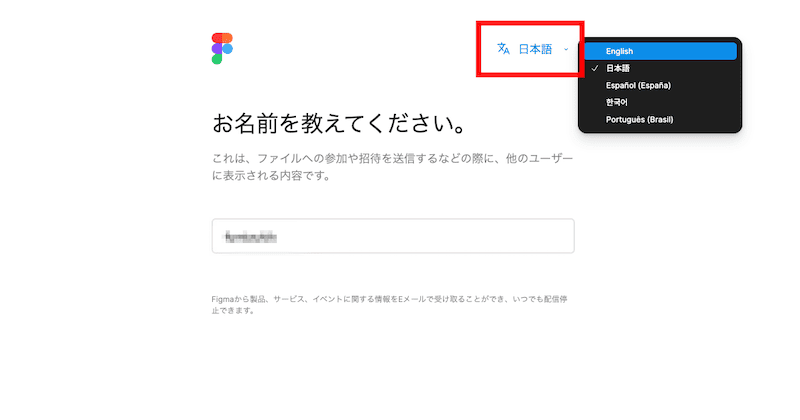Click the checkmark beside 日本語 in menu
The height and width of the screenshot is (420, 800).
click(595, 68)
